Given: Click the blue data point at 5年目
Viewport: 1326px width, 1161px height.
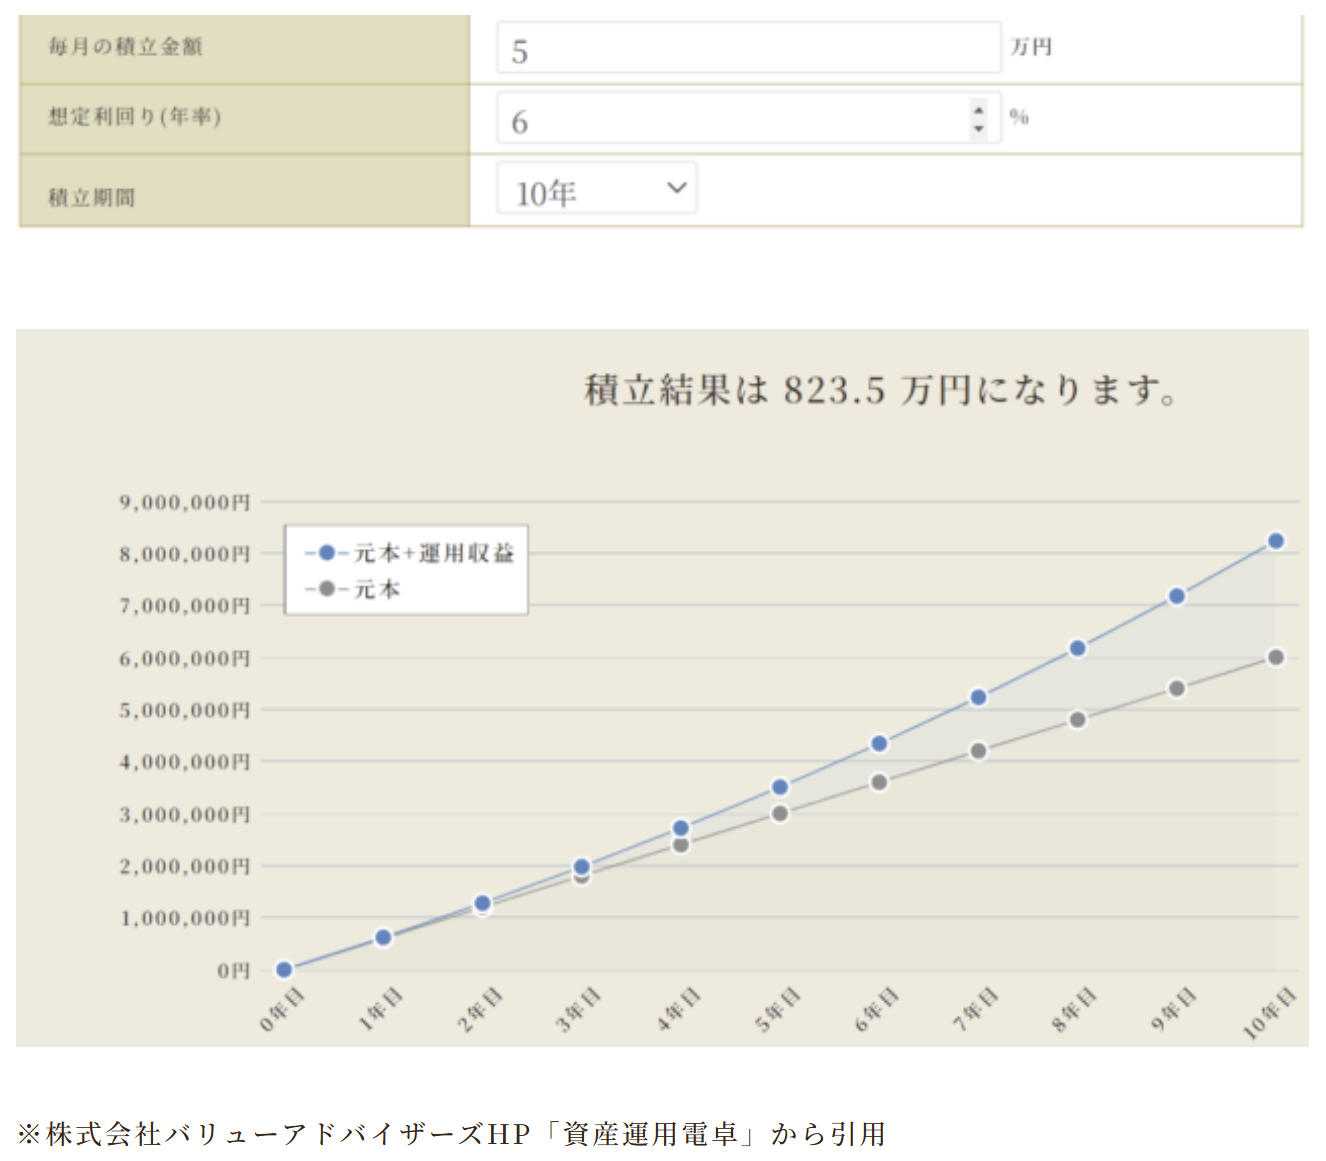Looking at the screenshot, I should pyautogui.click(x=780, y=787).
